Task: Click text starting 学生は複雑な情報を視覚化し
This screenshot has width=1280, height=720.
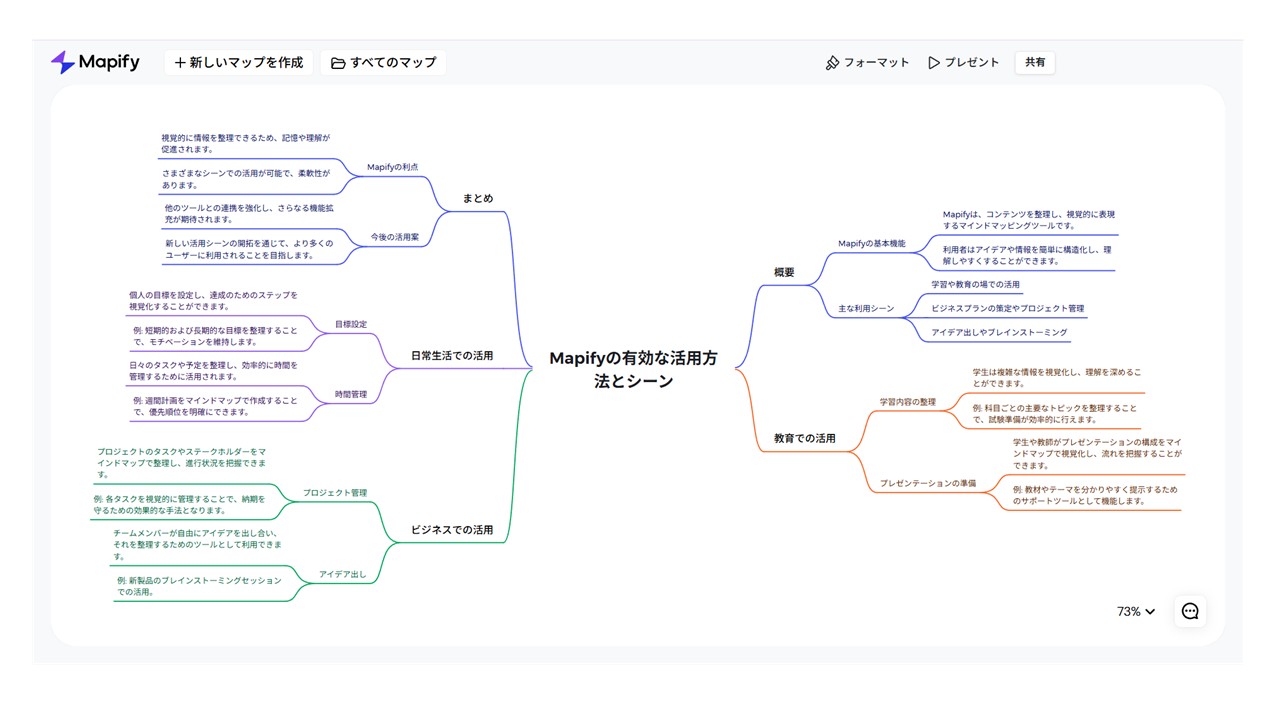Action: [x=1057, y=378]
